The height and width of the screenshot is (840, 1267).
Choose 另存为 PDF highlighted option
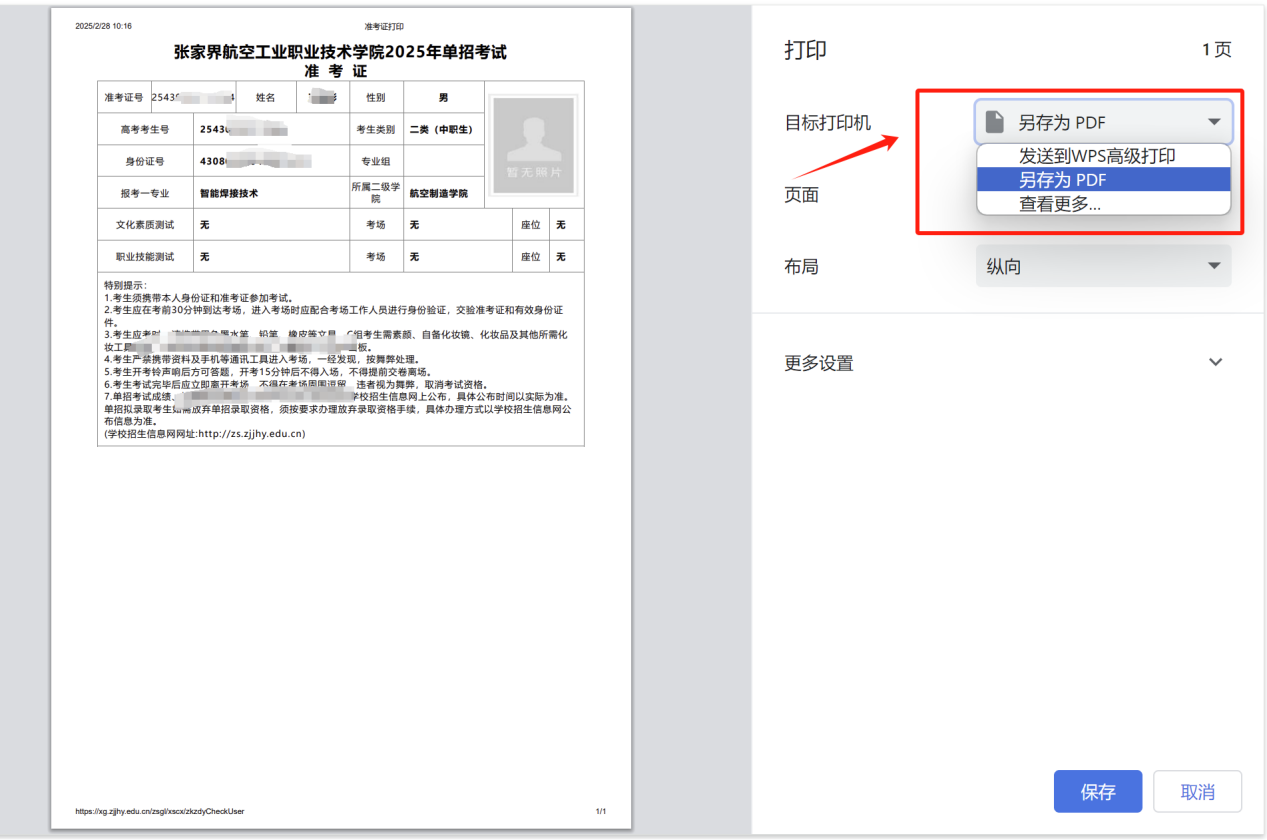pyautogui.click(x=1062, y=180)
